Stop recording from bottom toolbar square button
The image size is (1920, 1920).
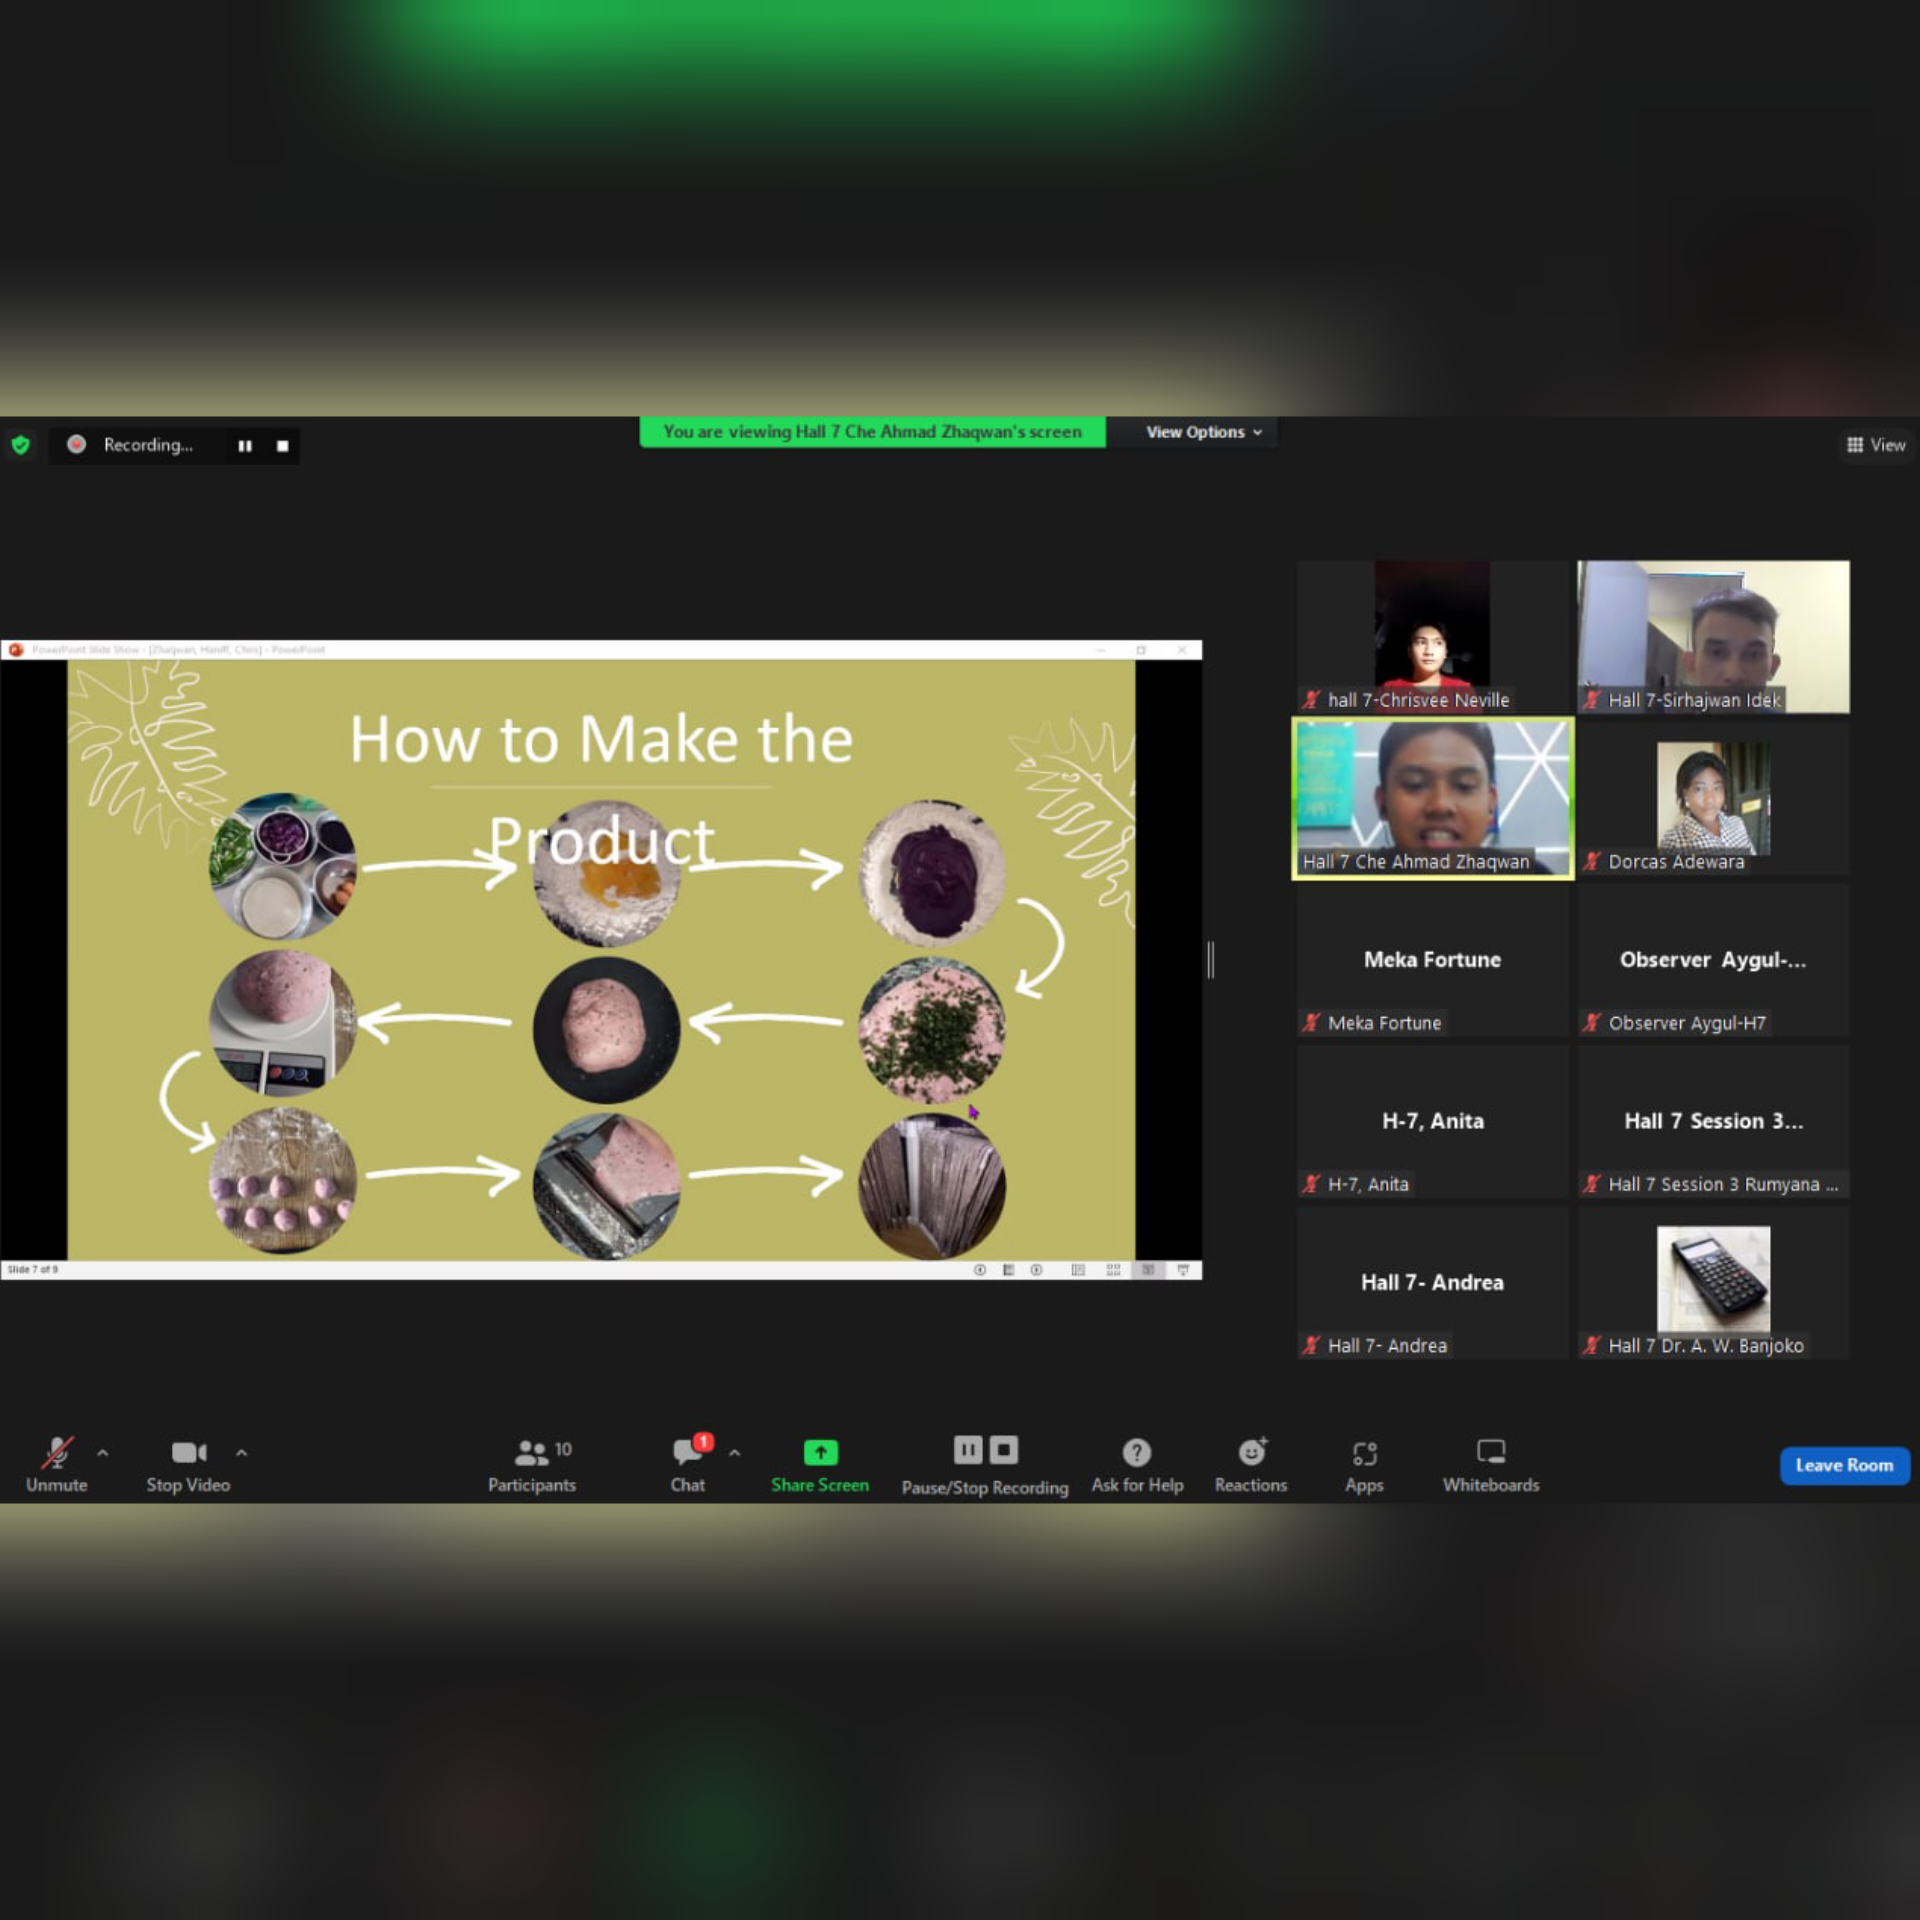pyautogui.click(x=1003, y=1450)
